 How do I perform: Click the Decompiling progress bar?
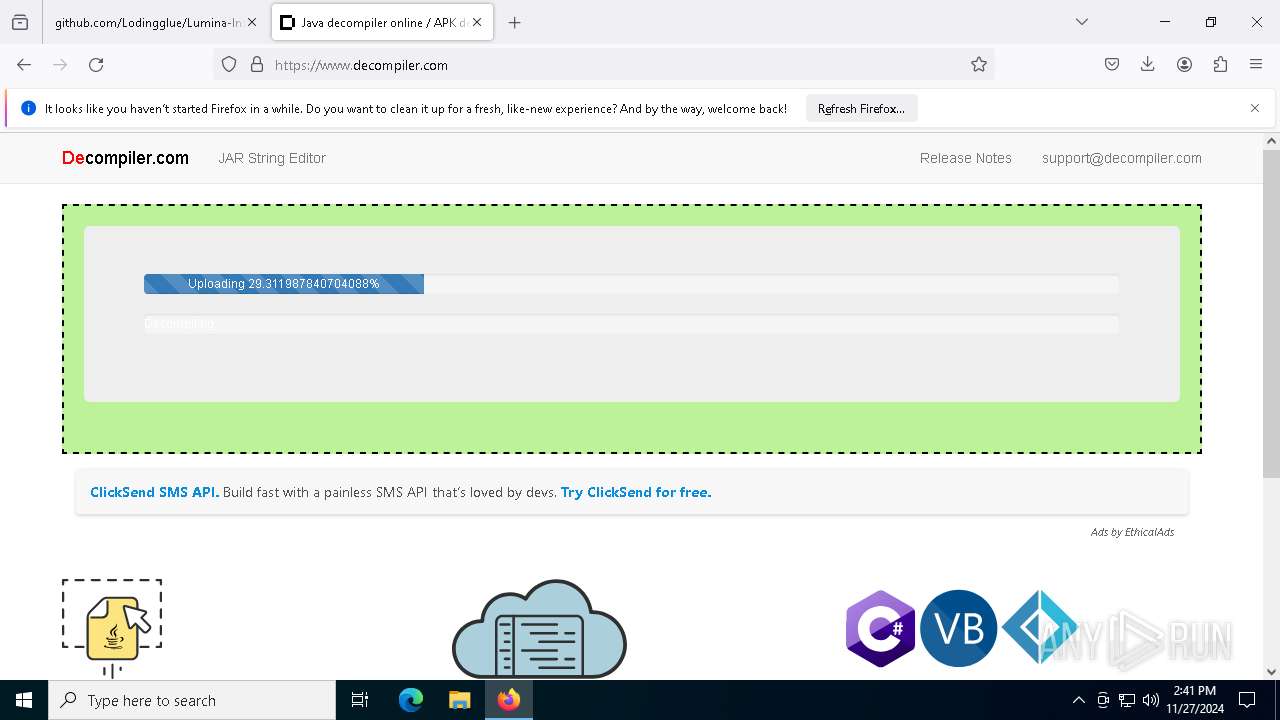click(x=631, y=324)
